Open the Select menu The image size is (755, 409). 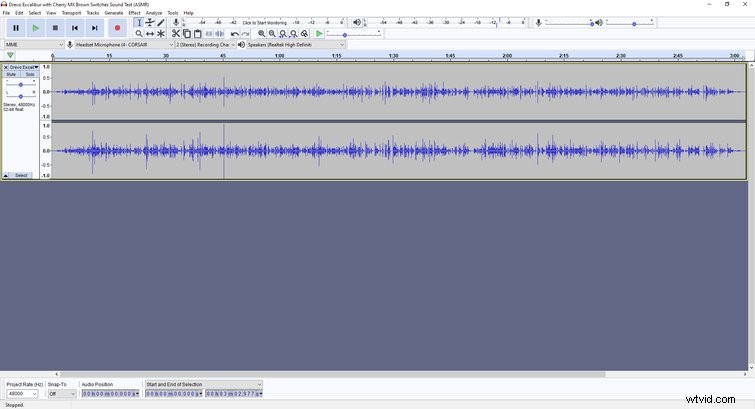[x=35, y=13]
